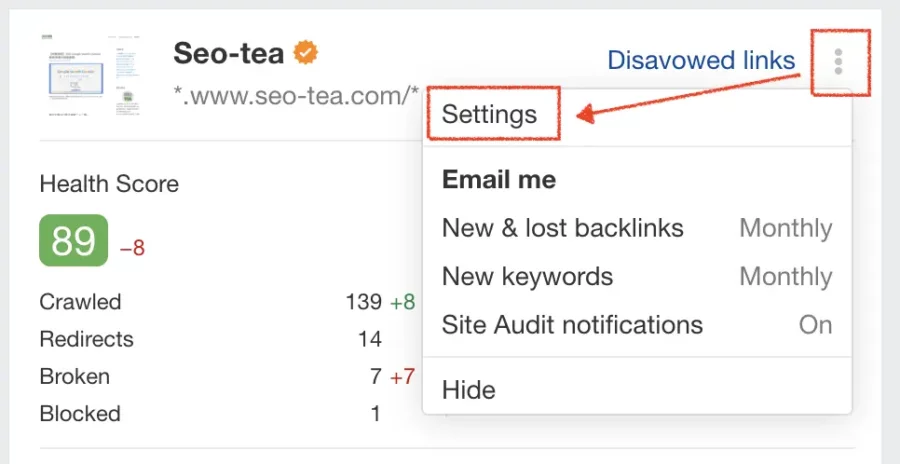Click the Crawled pages count 139
This screenshot has width=900, height=464.
point(363,301)
